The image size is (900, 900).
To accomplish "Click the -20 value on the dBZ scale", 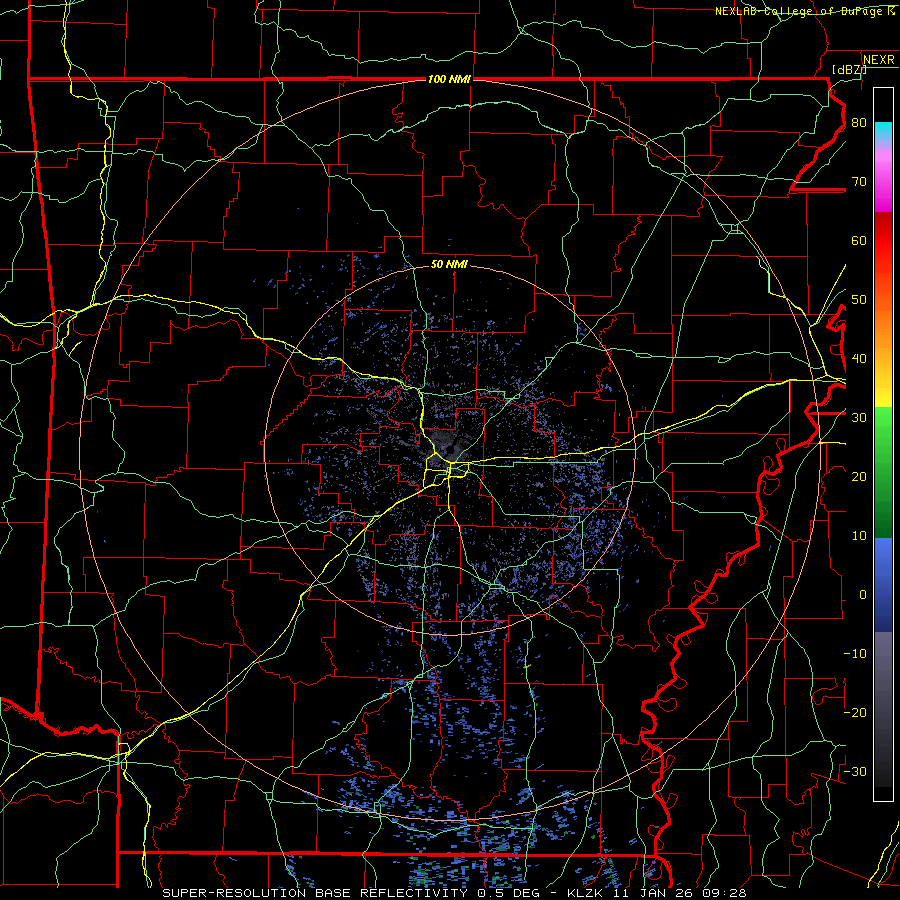I will click(x=855, y=713).
